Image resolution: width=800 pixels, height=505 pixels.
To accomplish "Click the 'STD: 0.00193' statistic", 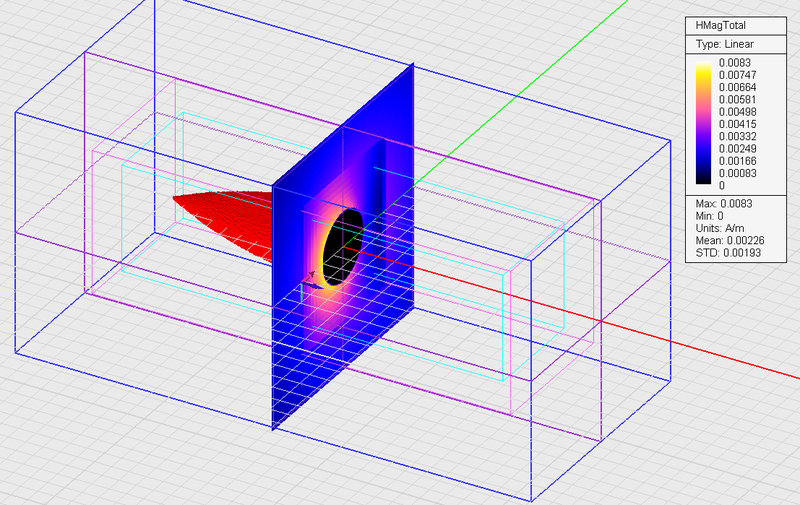I will tap(728, 252).
